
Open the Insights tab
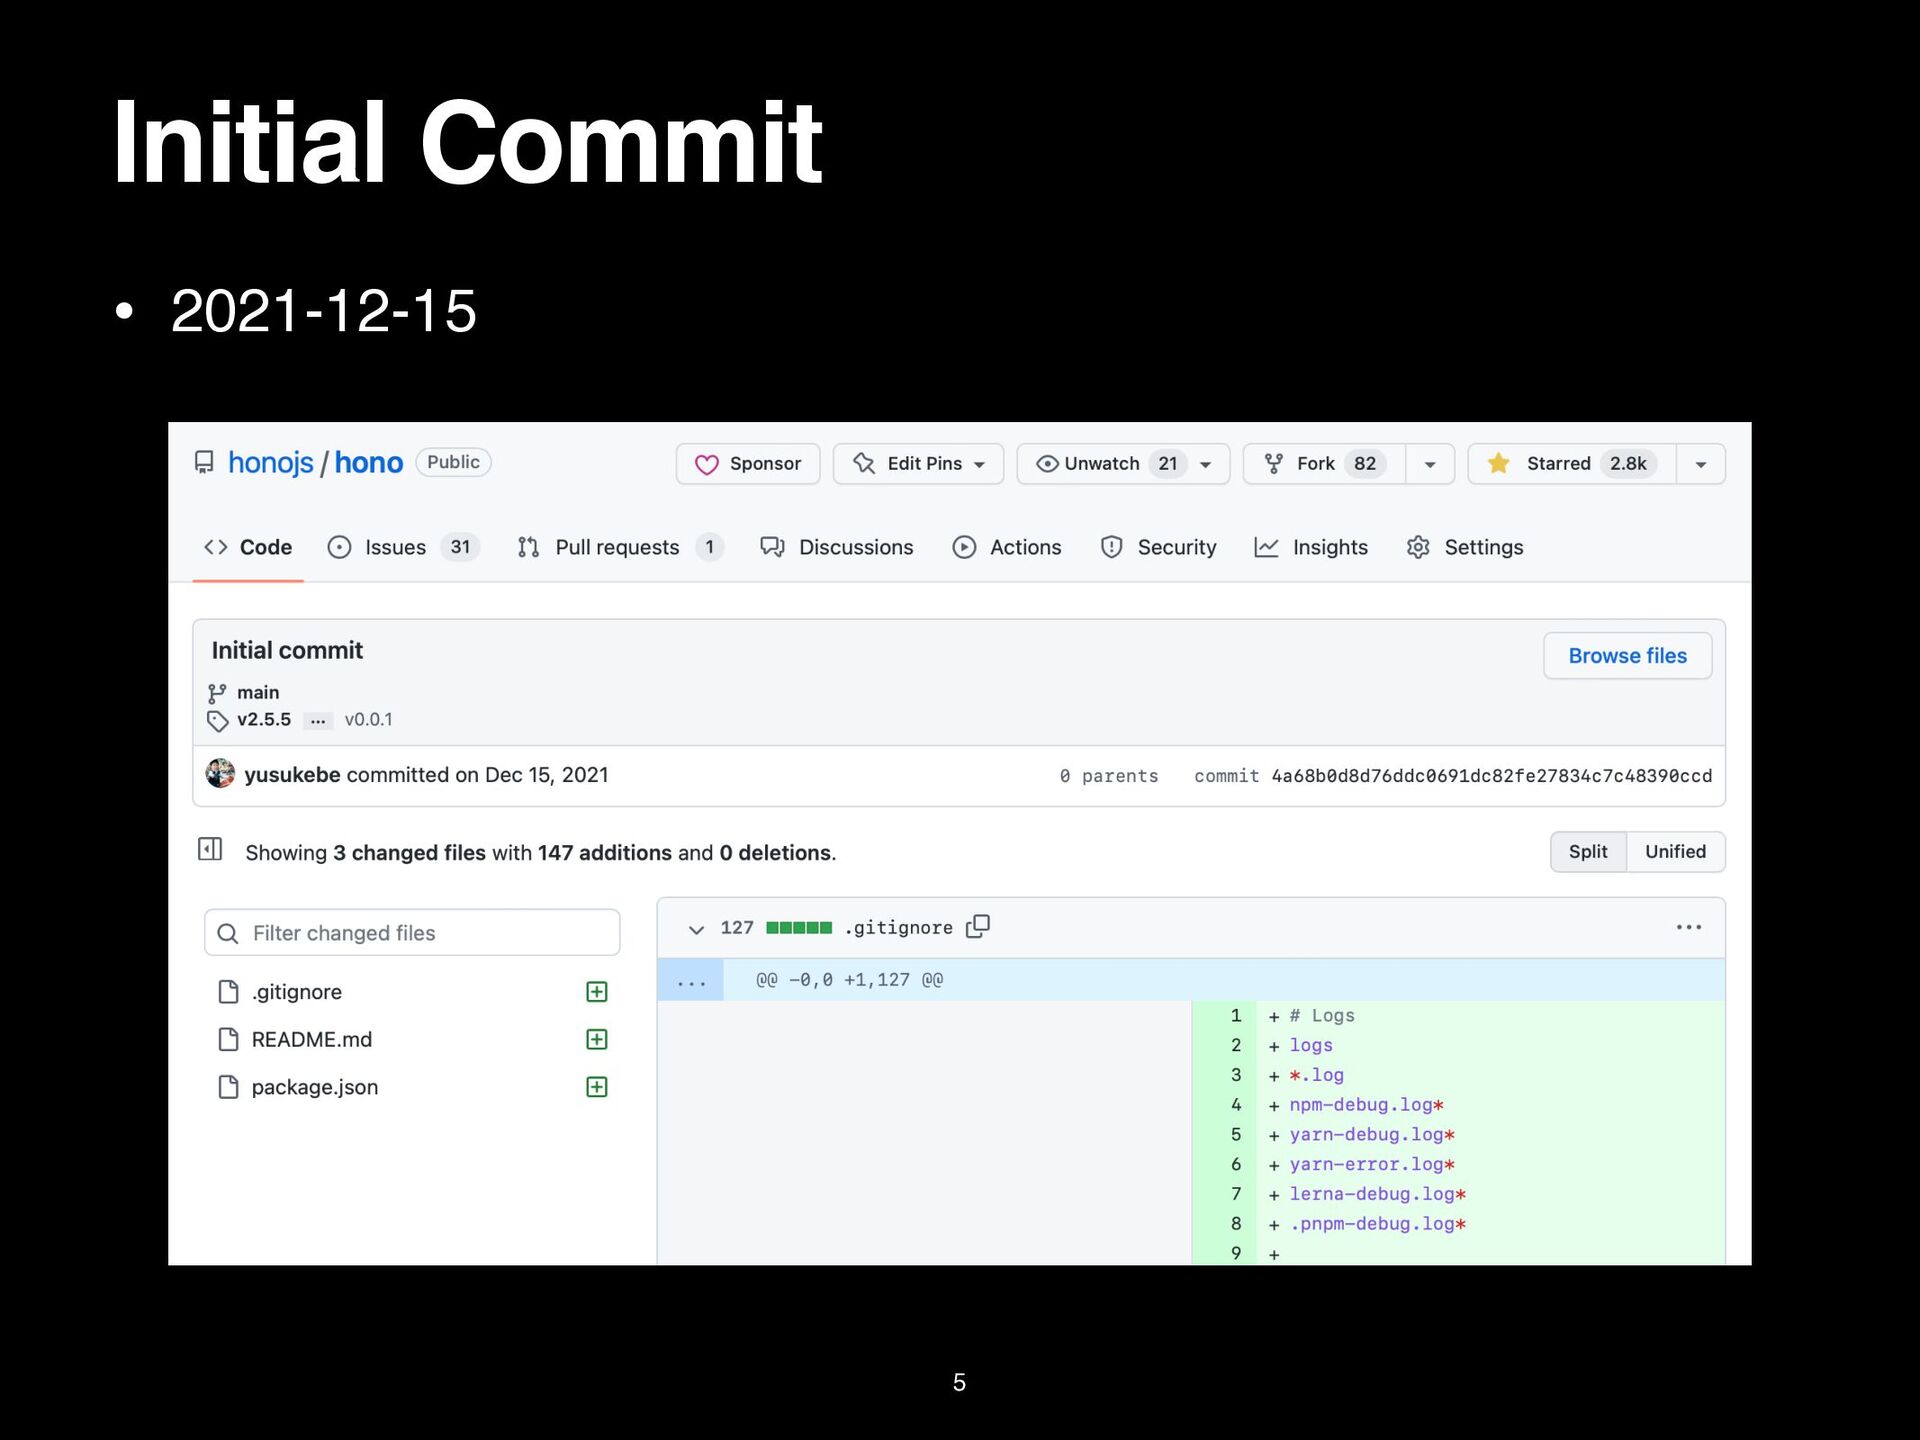click(x=1311, y=547)
